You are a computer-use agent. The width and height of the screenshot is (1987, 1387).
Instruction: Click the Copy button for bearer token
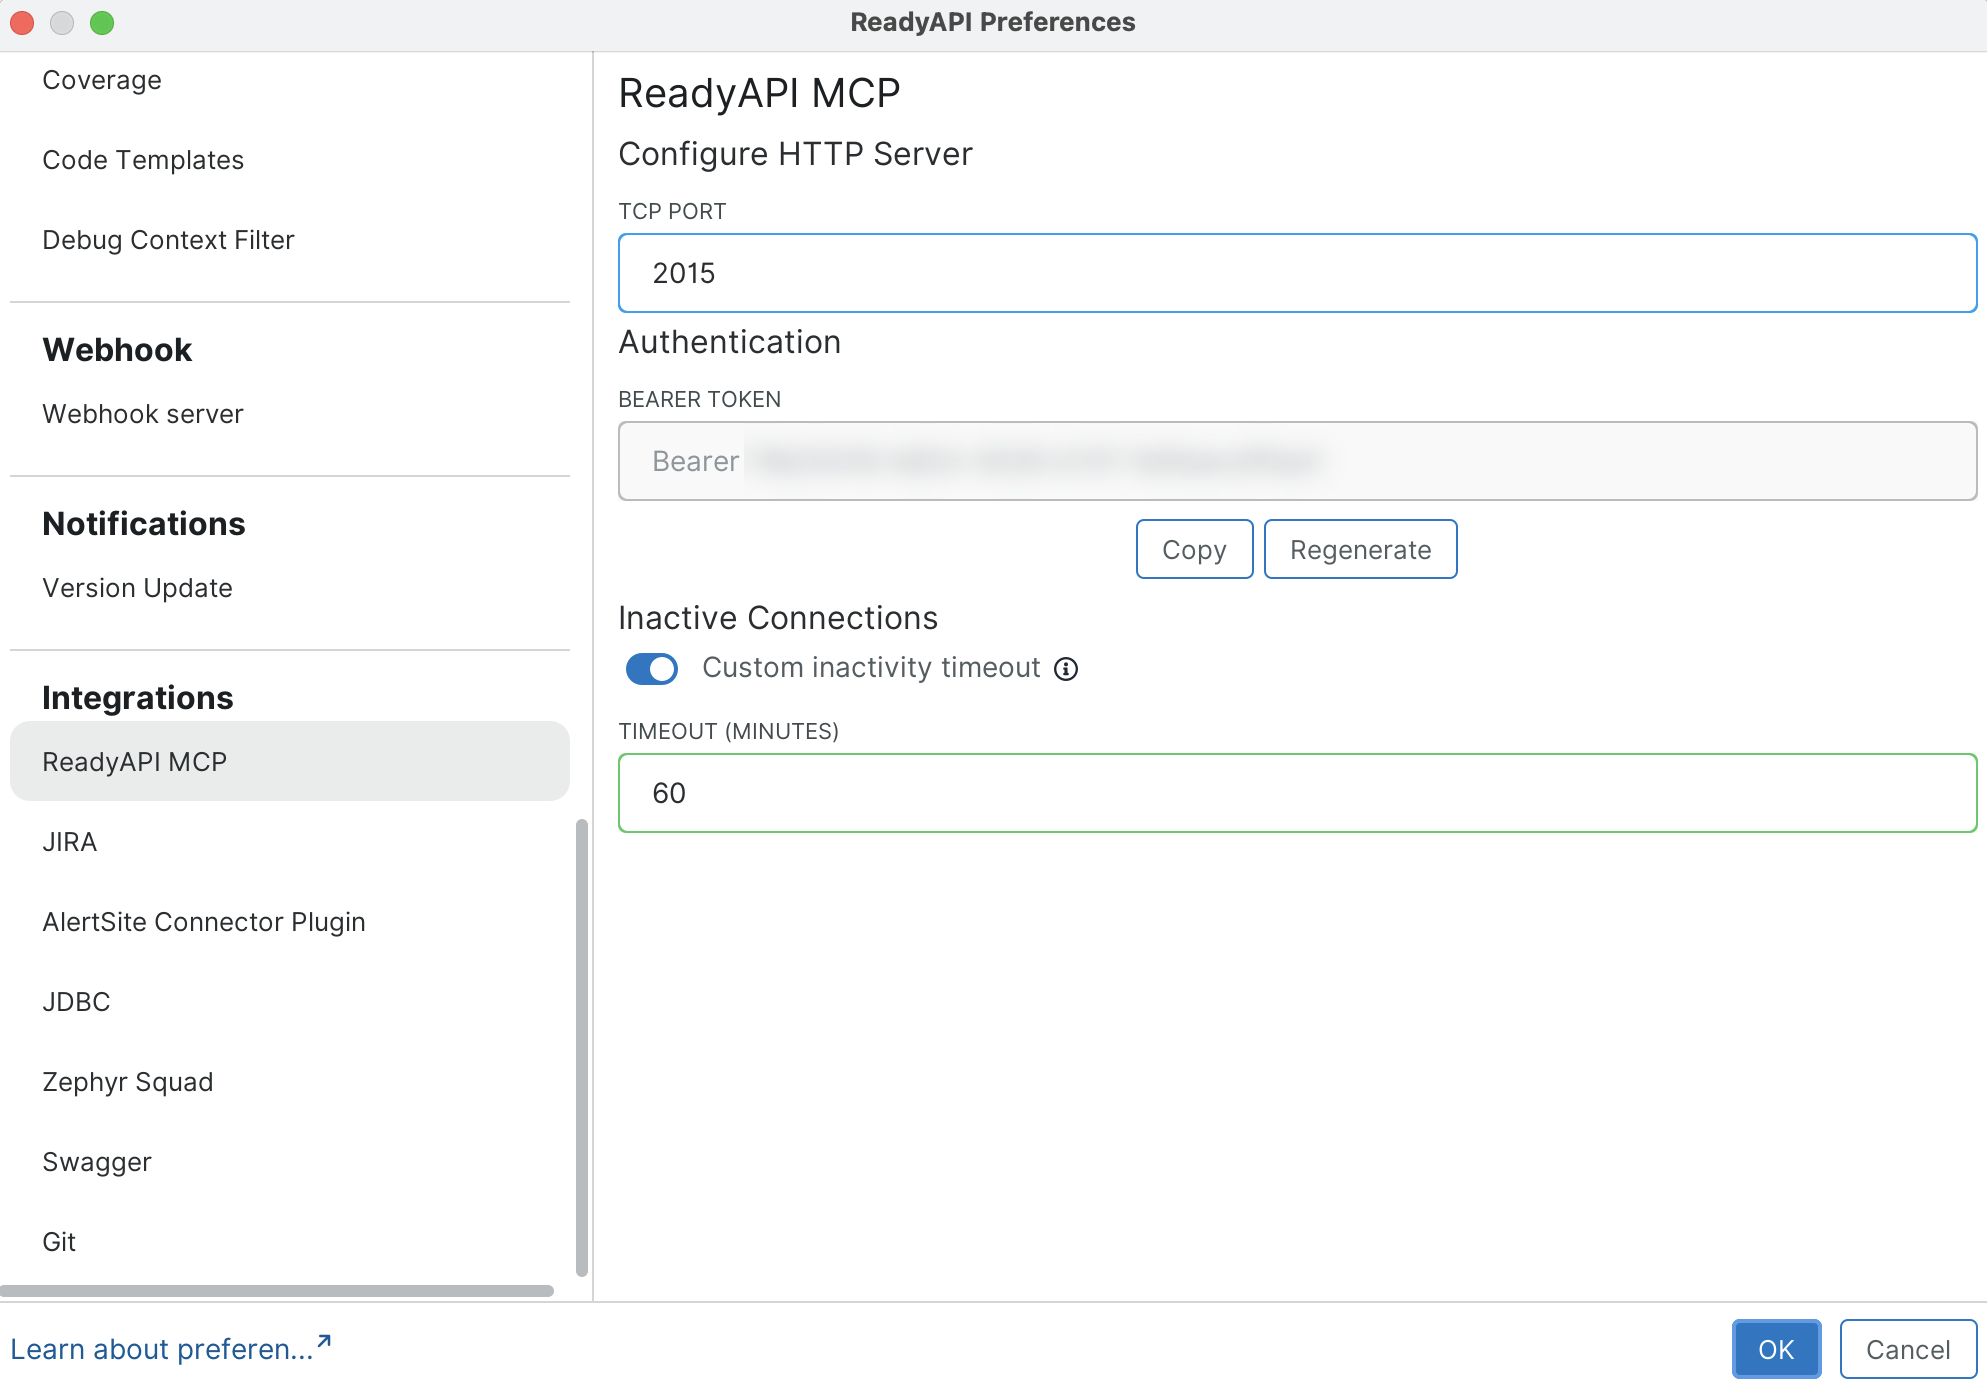(x=1194, y=549)
